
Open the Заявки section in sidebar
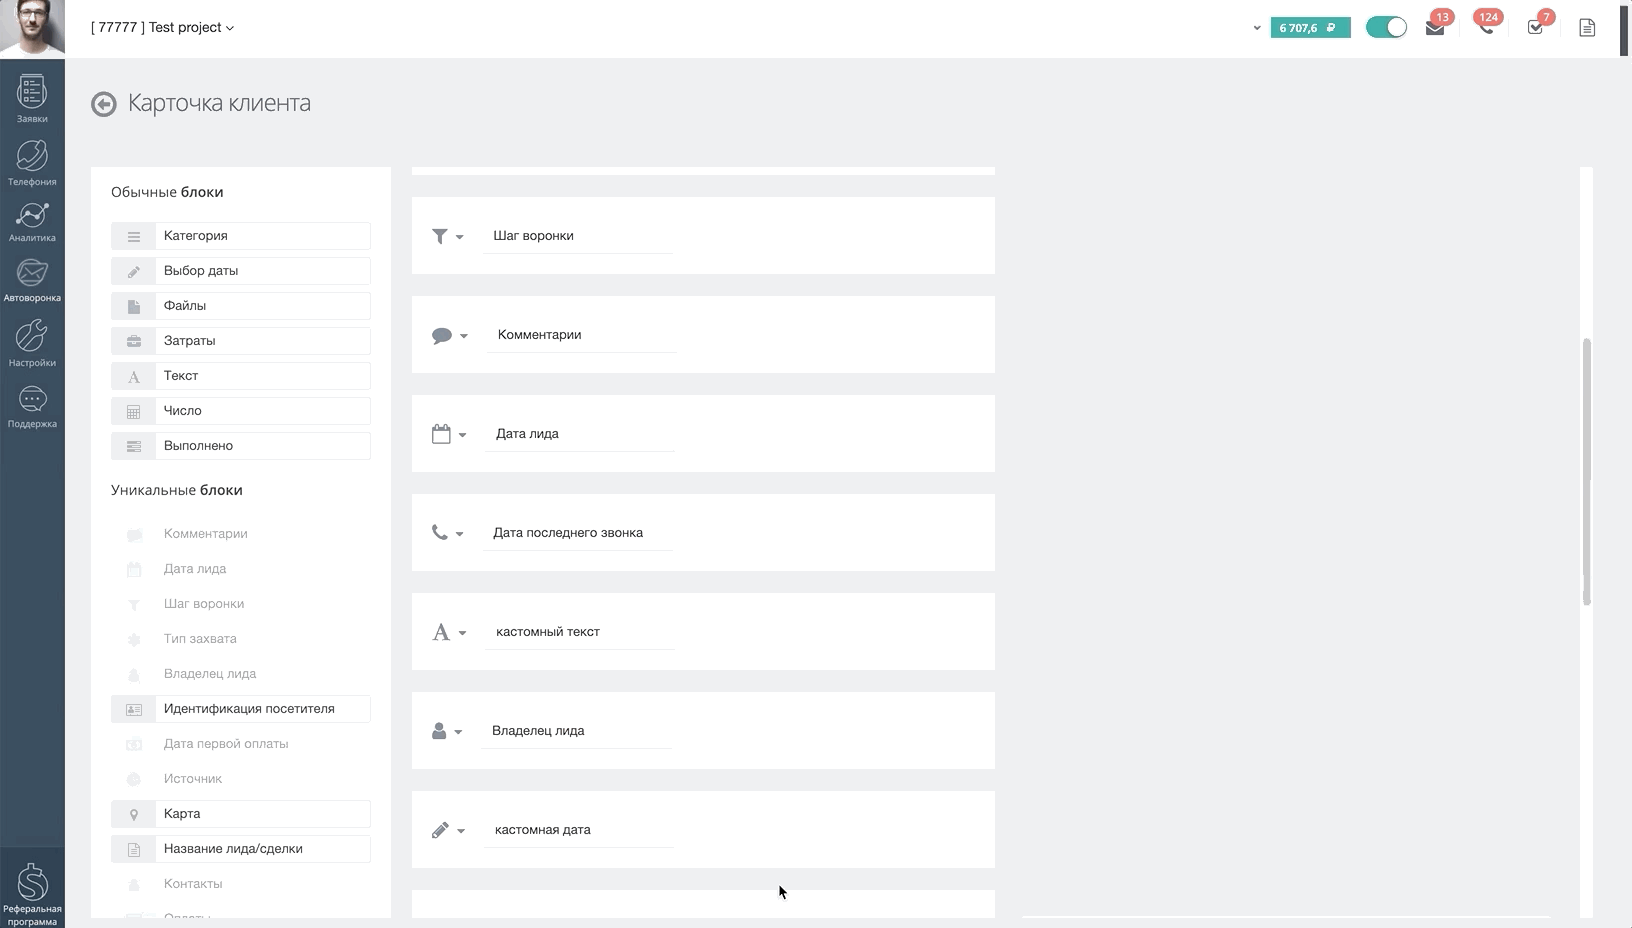(32, 99)
